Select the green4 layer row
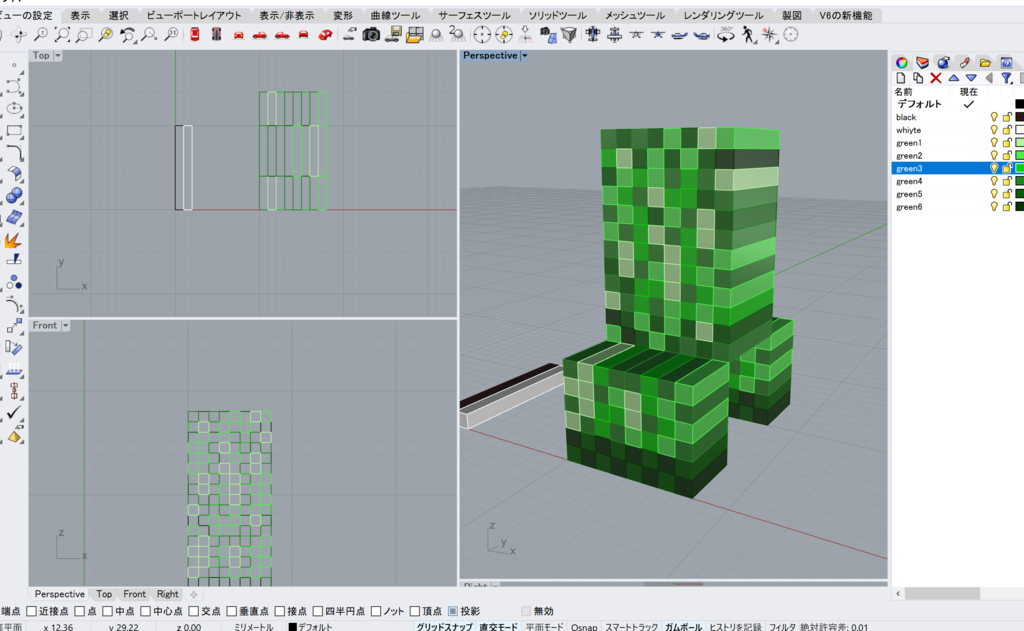1024x631 pixels. (x=957, y=181)
